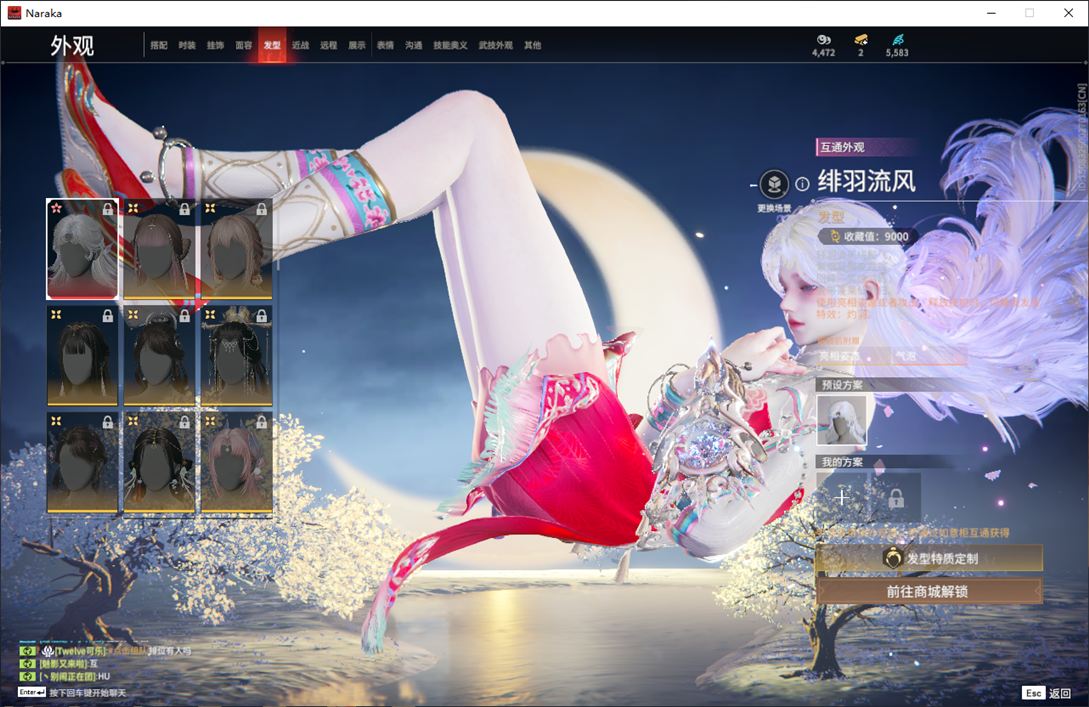
Task: Open the 搭配 tab
Action: tap(159, 45)
